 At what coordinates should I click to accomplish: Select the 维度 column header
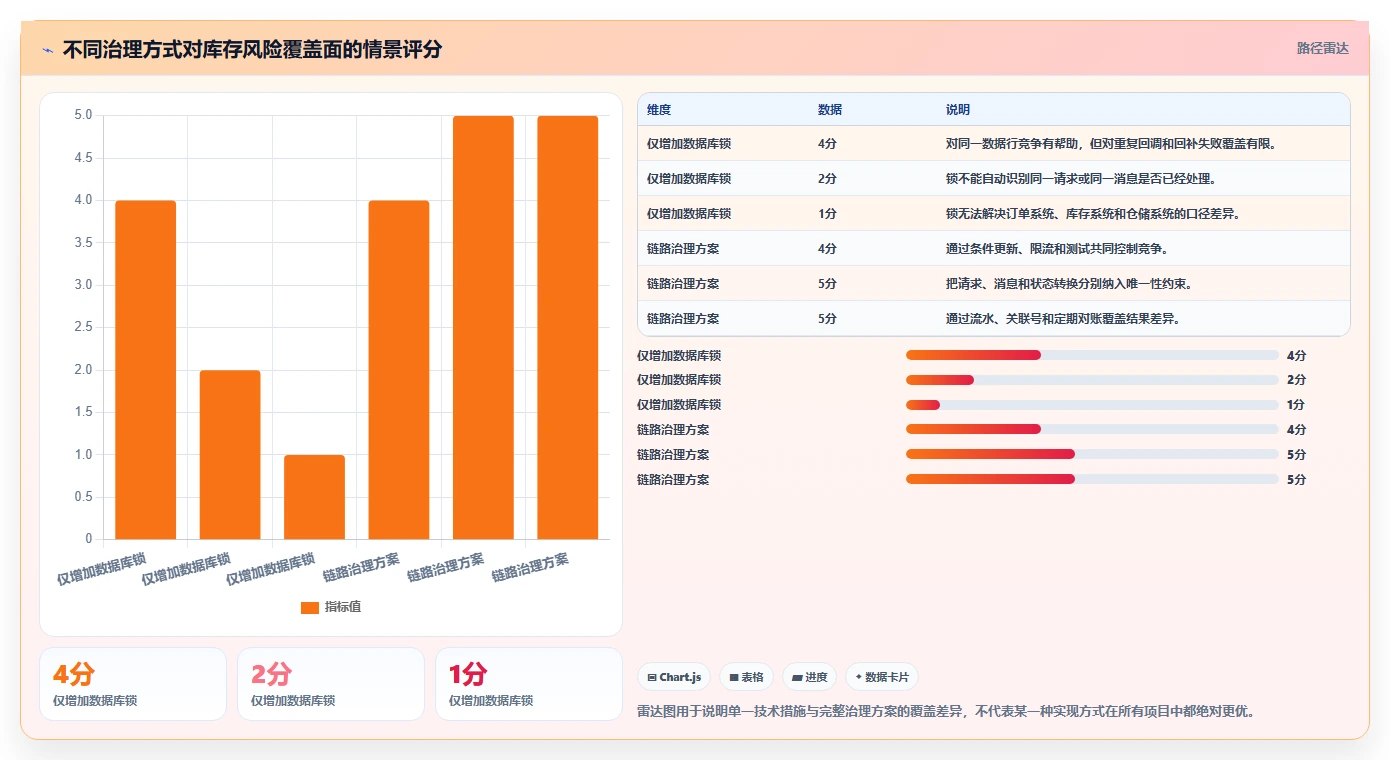pos(659,109)
